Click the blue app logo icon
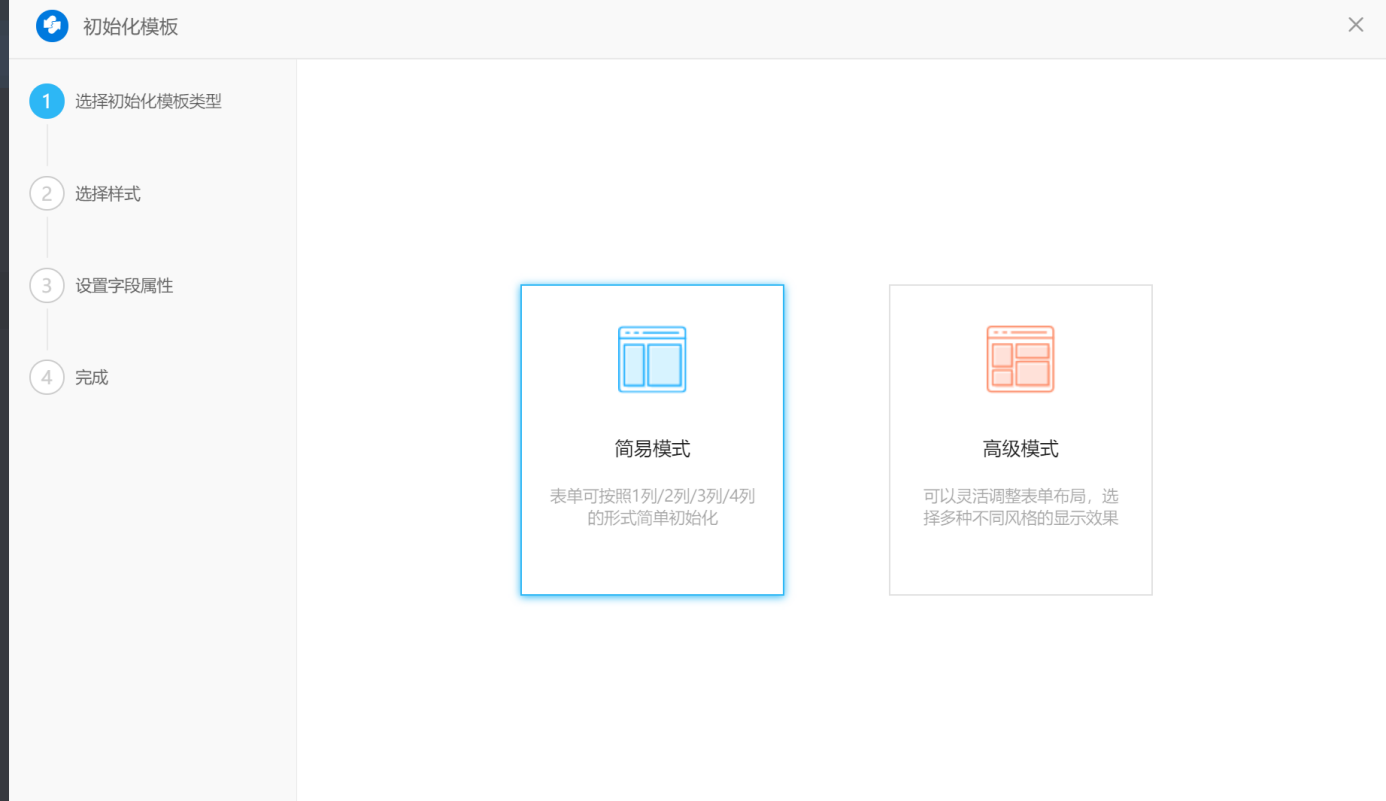This screenshot has width=1386, height=801. coord(52,26)
